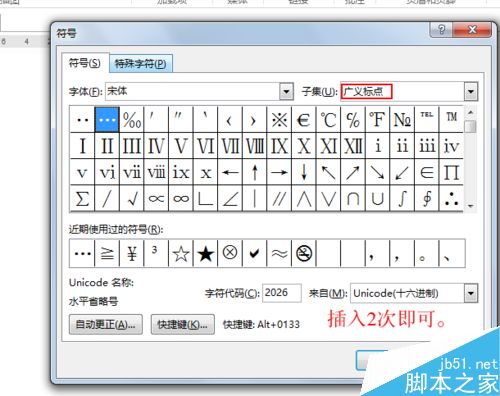
Task: Pick the therefore ∴ symbol
Action: [451, 199]
